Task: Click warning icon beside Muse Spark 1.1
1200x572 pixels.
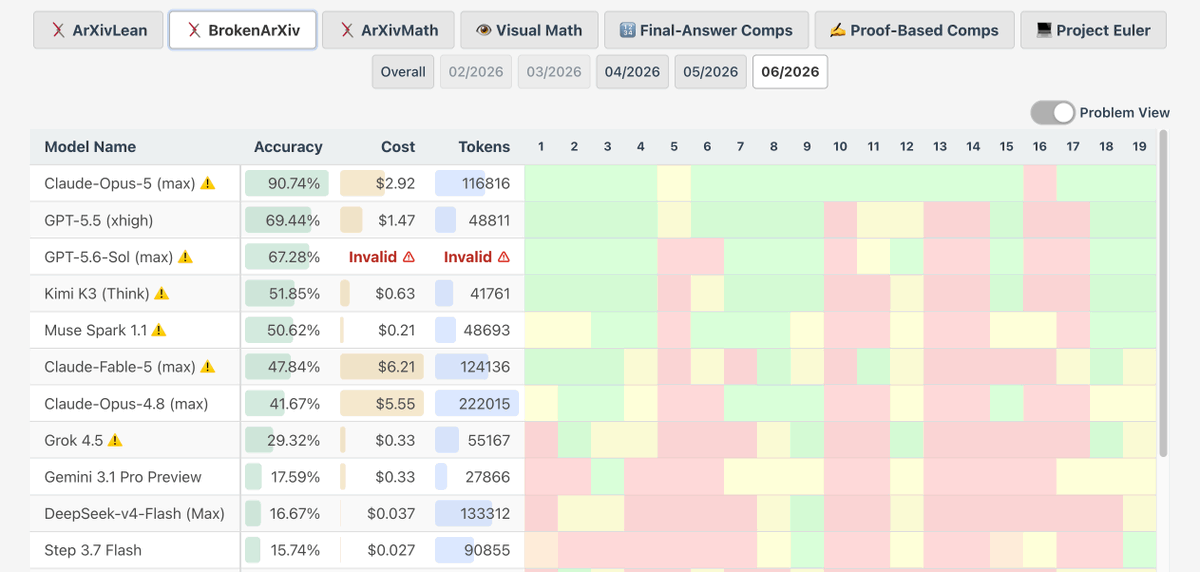Action: tap(158, 330)
